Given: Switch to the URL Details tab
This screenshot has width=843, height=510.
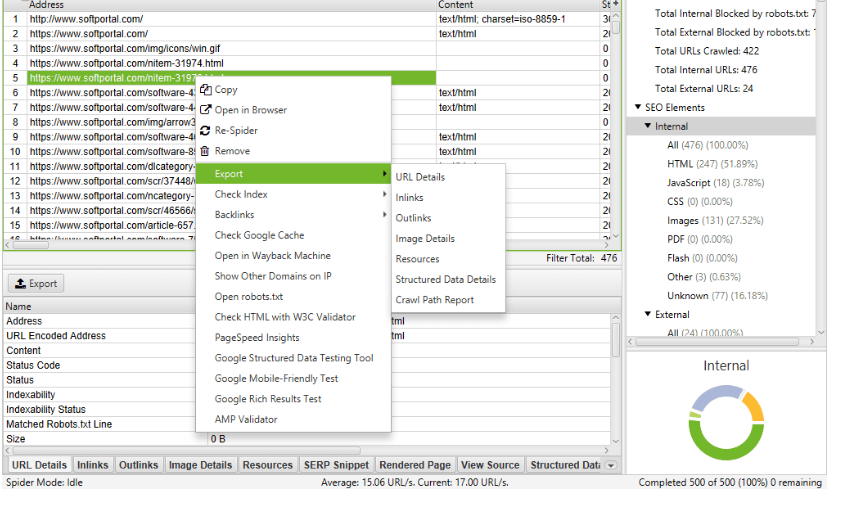Looking at the screenshot, I should [x=39, y=465].
